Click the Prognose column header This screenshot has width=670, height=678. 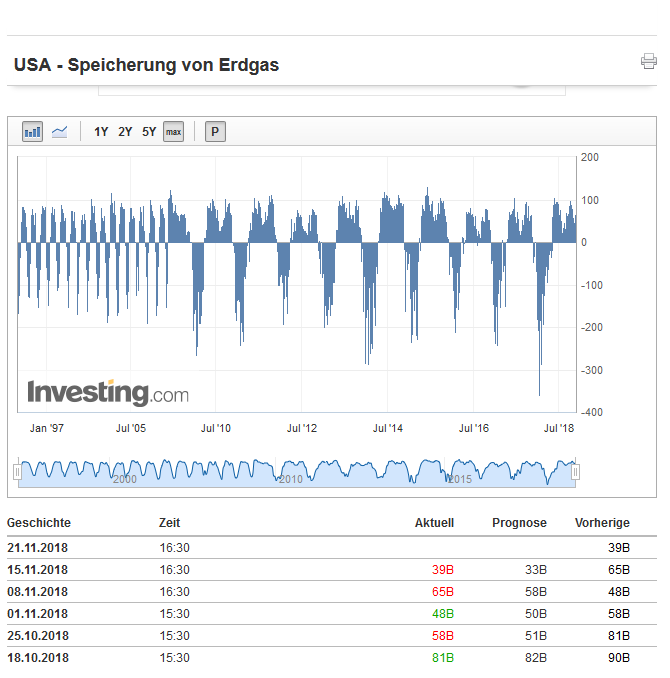tap(519, 522)
